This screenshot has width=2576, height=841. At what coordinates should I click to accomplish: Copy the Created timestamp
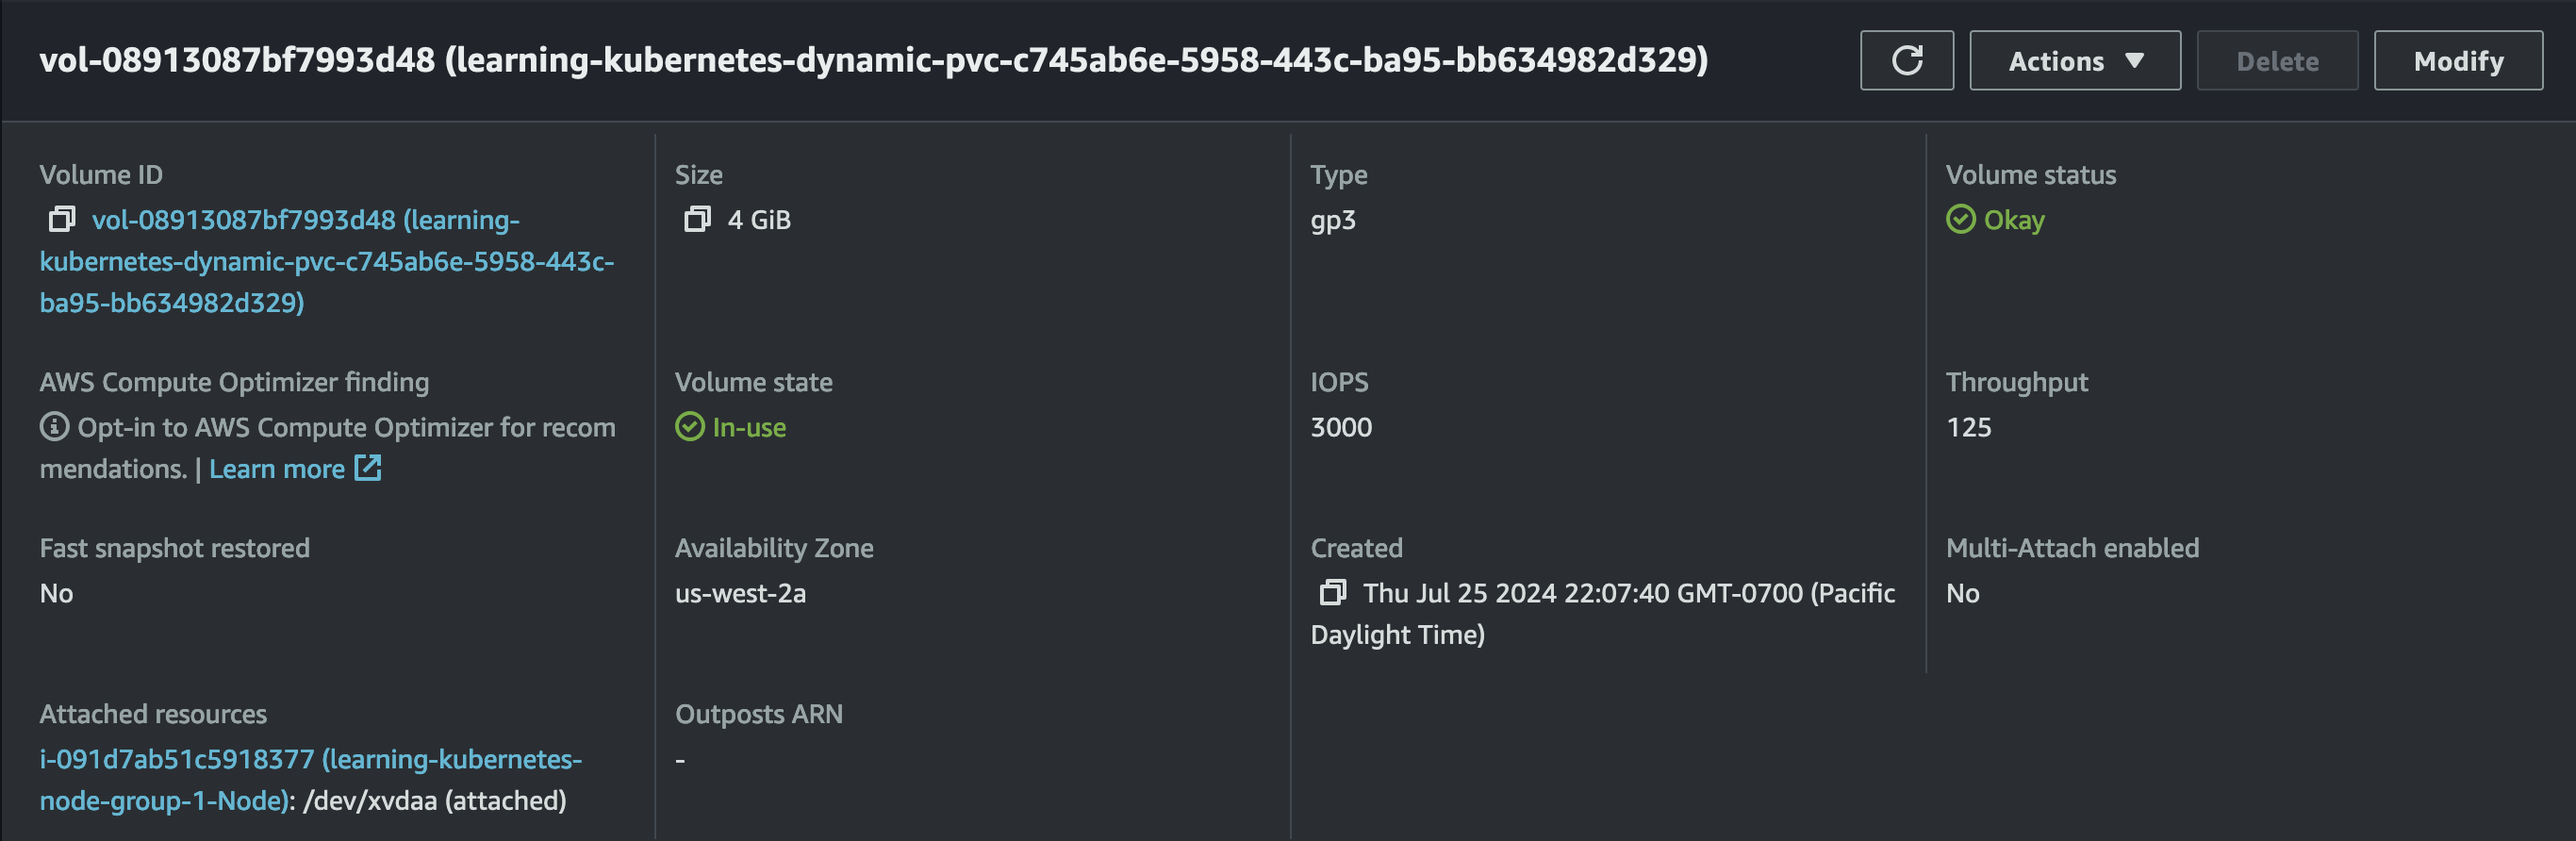tap(1332, 593)
